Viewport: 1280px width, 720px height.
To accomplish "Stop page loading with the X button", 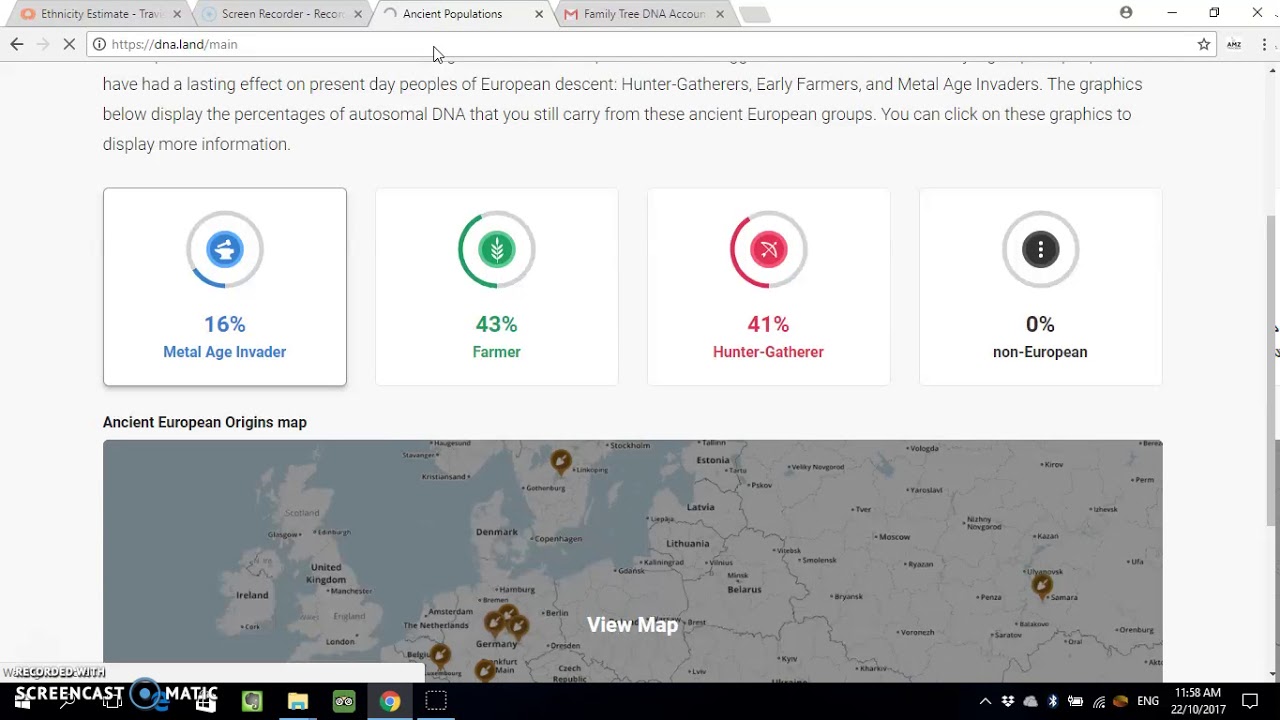I will (67, 44).
